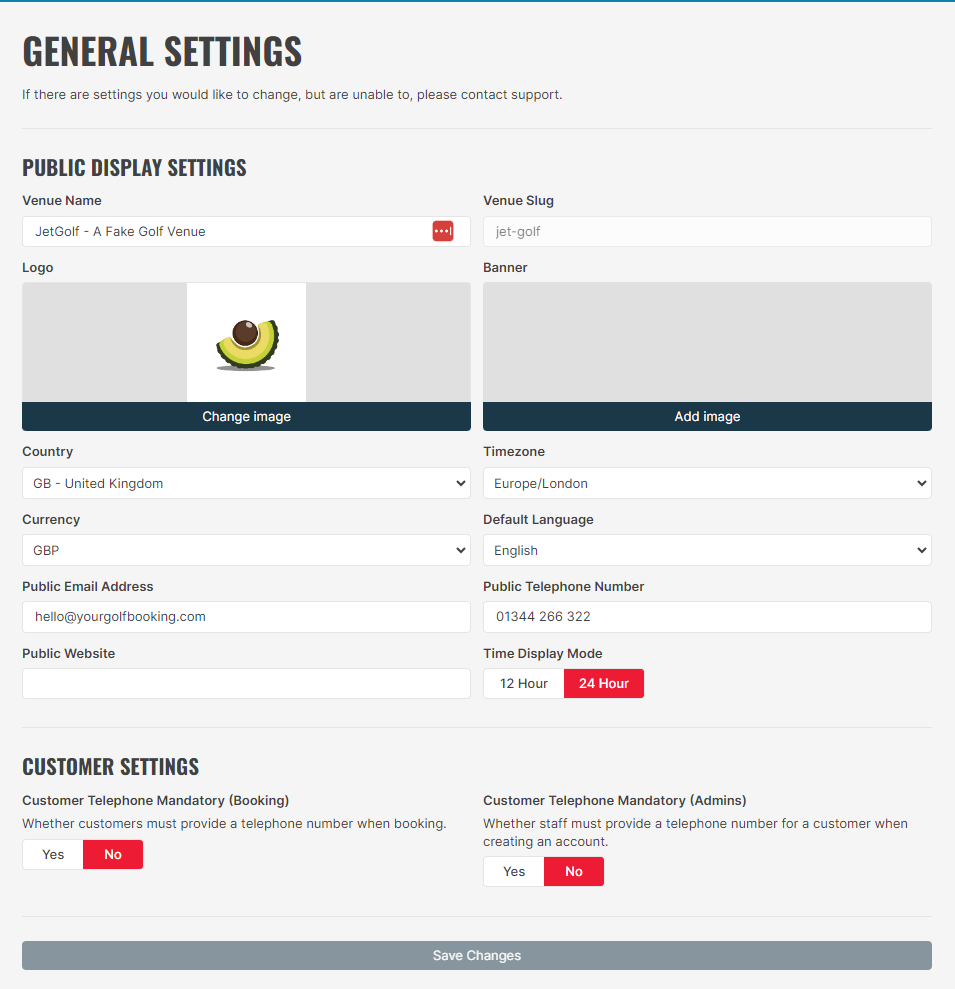
Task: Set admin telephone mandatory to Yes
Action: (514, 871)
